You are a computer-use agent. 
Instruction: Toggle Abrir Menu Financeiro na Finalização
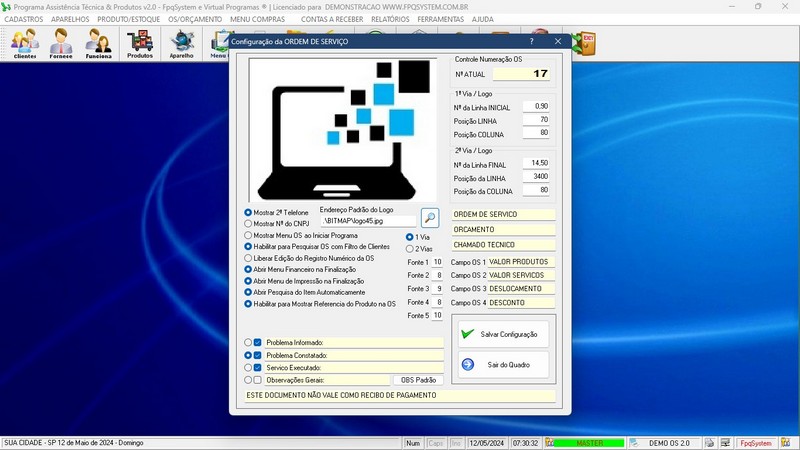tap(248, 269)
